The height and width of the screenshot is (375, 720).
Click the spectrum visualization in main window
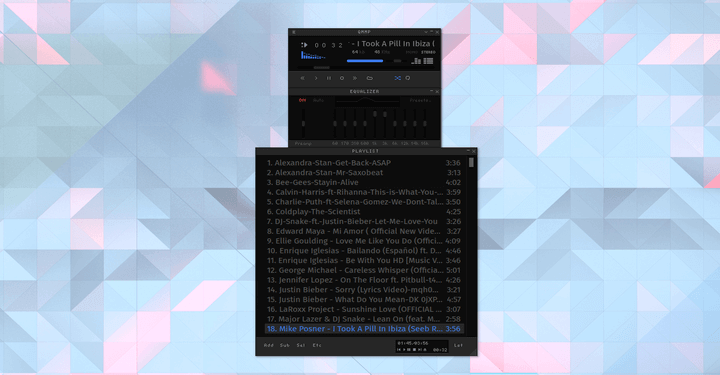[313, 56]
